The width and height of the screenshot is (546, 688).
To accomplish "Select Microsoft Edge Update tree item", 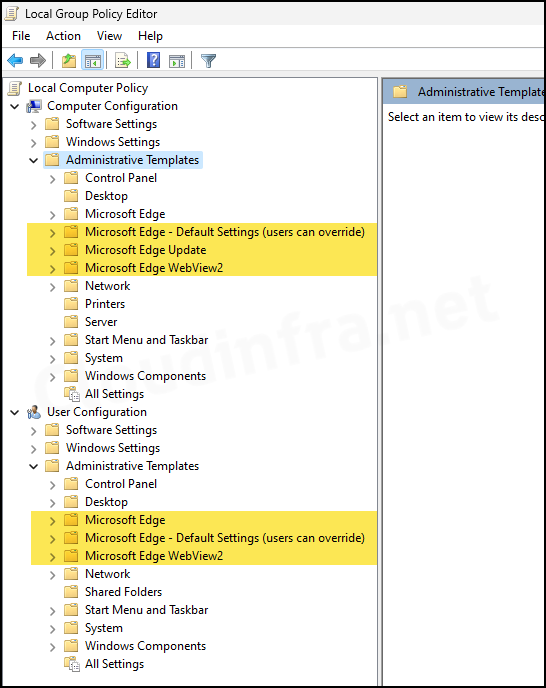I will point(146,250).
